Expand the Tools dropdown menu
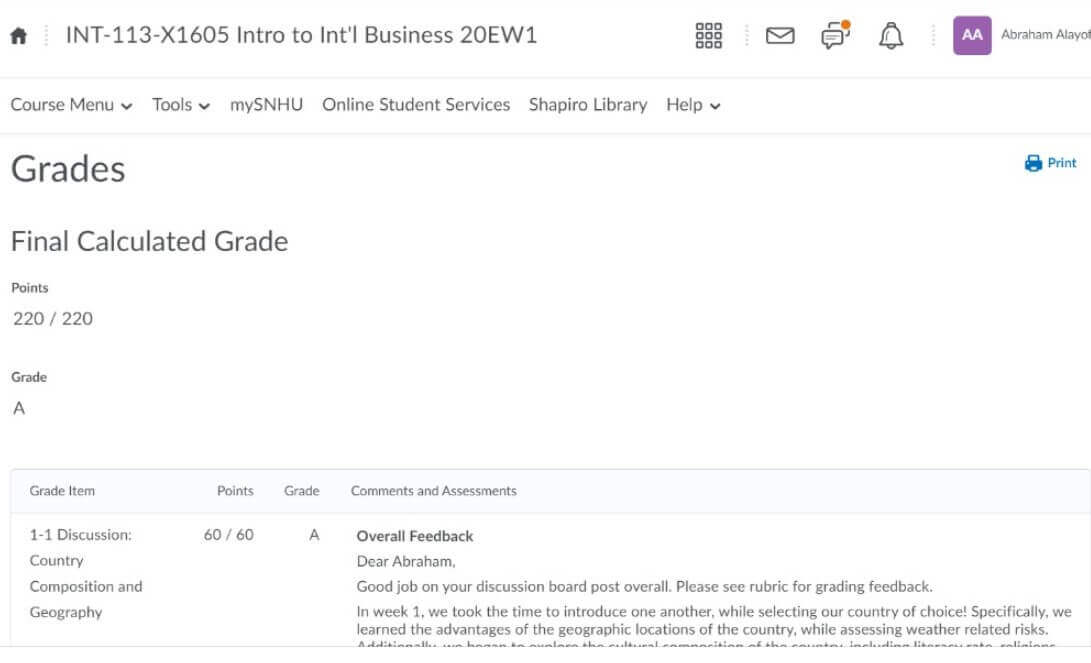The image size is (1091, 663). click(x=181, y=105)
